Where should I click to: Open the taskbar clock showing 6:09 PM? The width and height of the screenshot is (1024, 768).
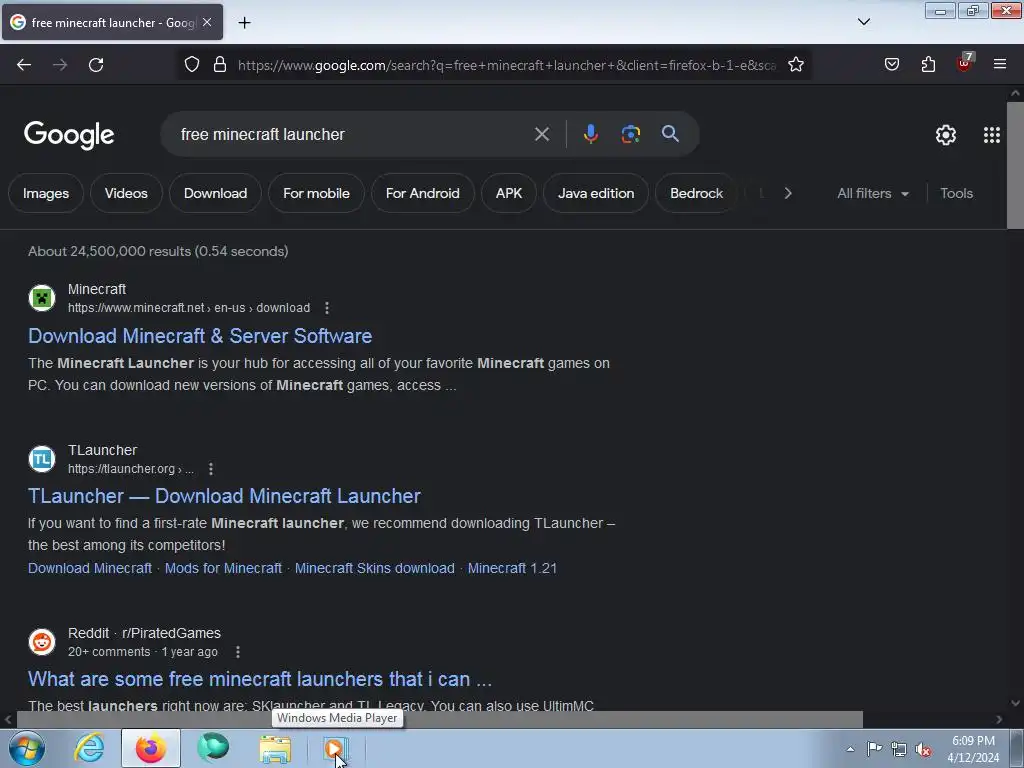point(973,749)
